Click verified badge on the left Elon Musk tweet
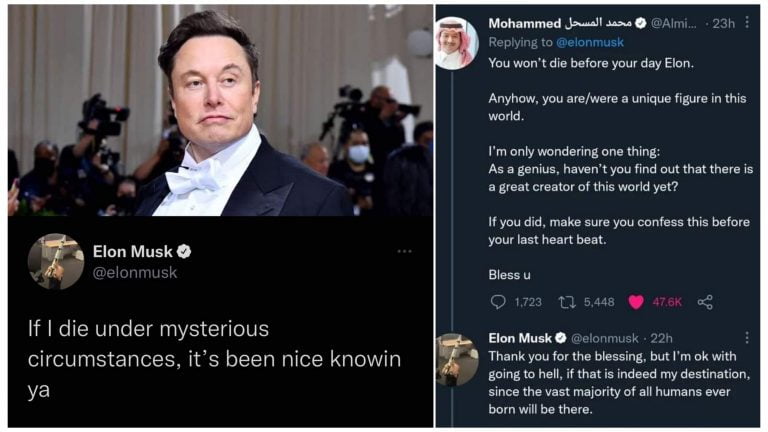 [x=184, y=251]
